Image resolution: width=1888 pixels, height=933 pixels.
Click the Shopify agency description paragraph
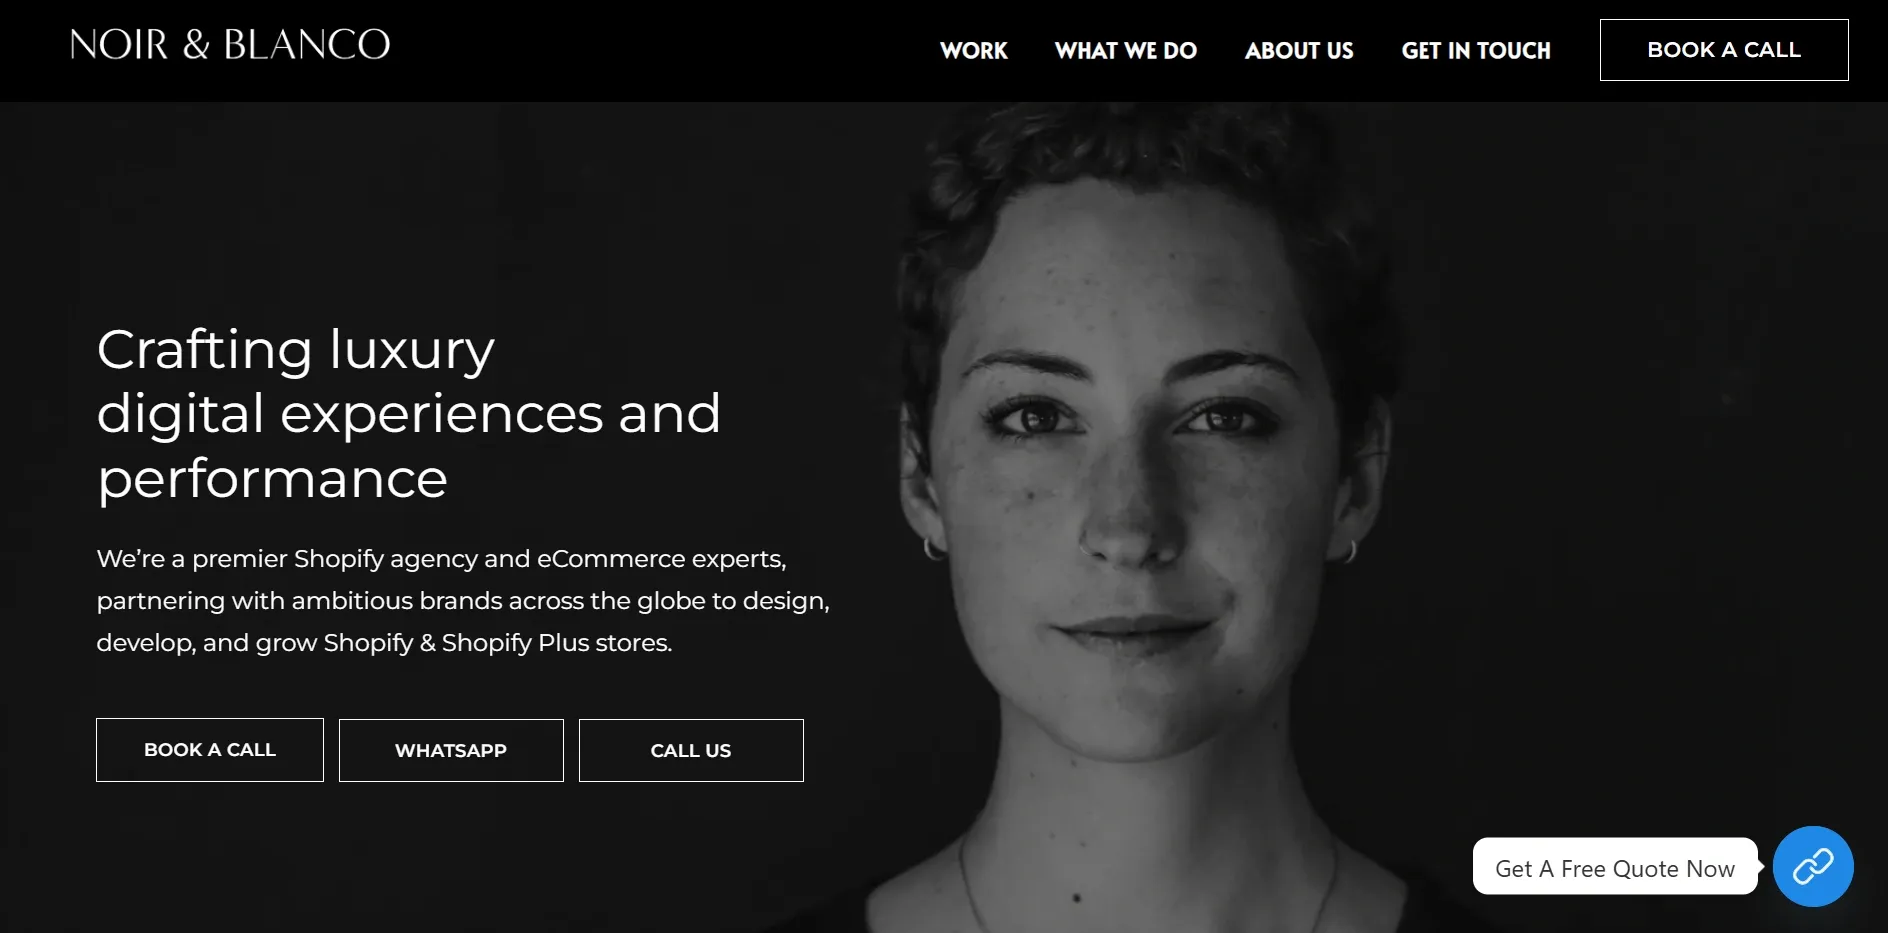pos(463,600)
